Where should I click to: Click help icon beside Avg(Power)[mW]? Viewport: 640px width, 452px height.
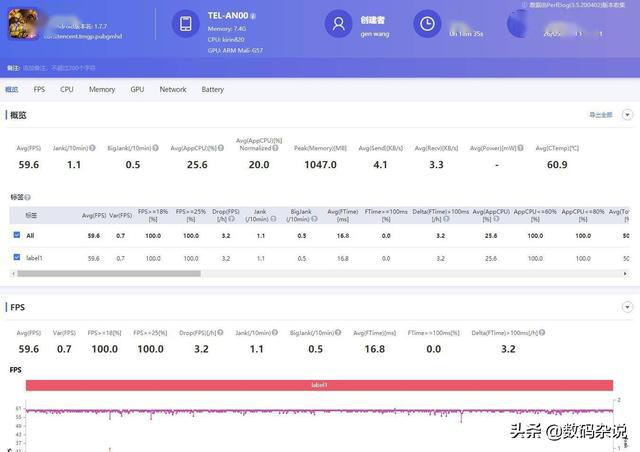tap(520, 148)
